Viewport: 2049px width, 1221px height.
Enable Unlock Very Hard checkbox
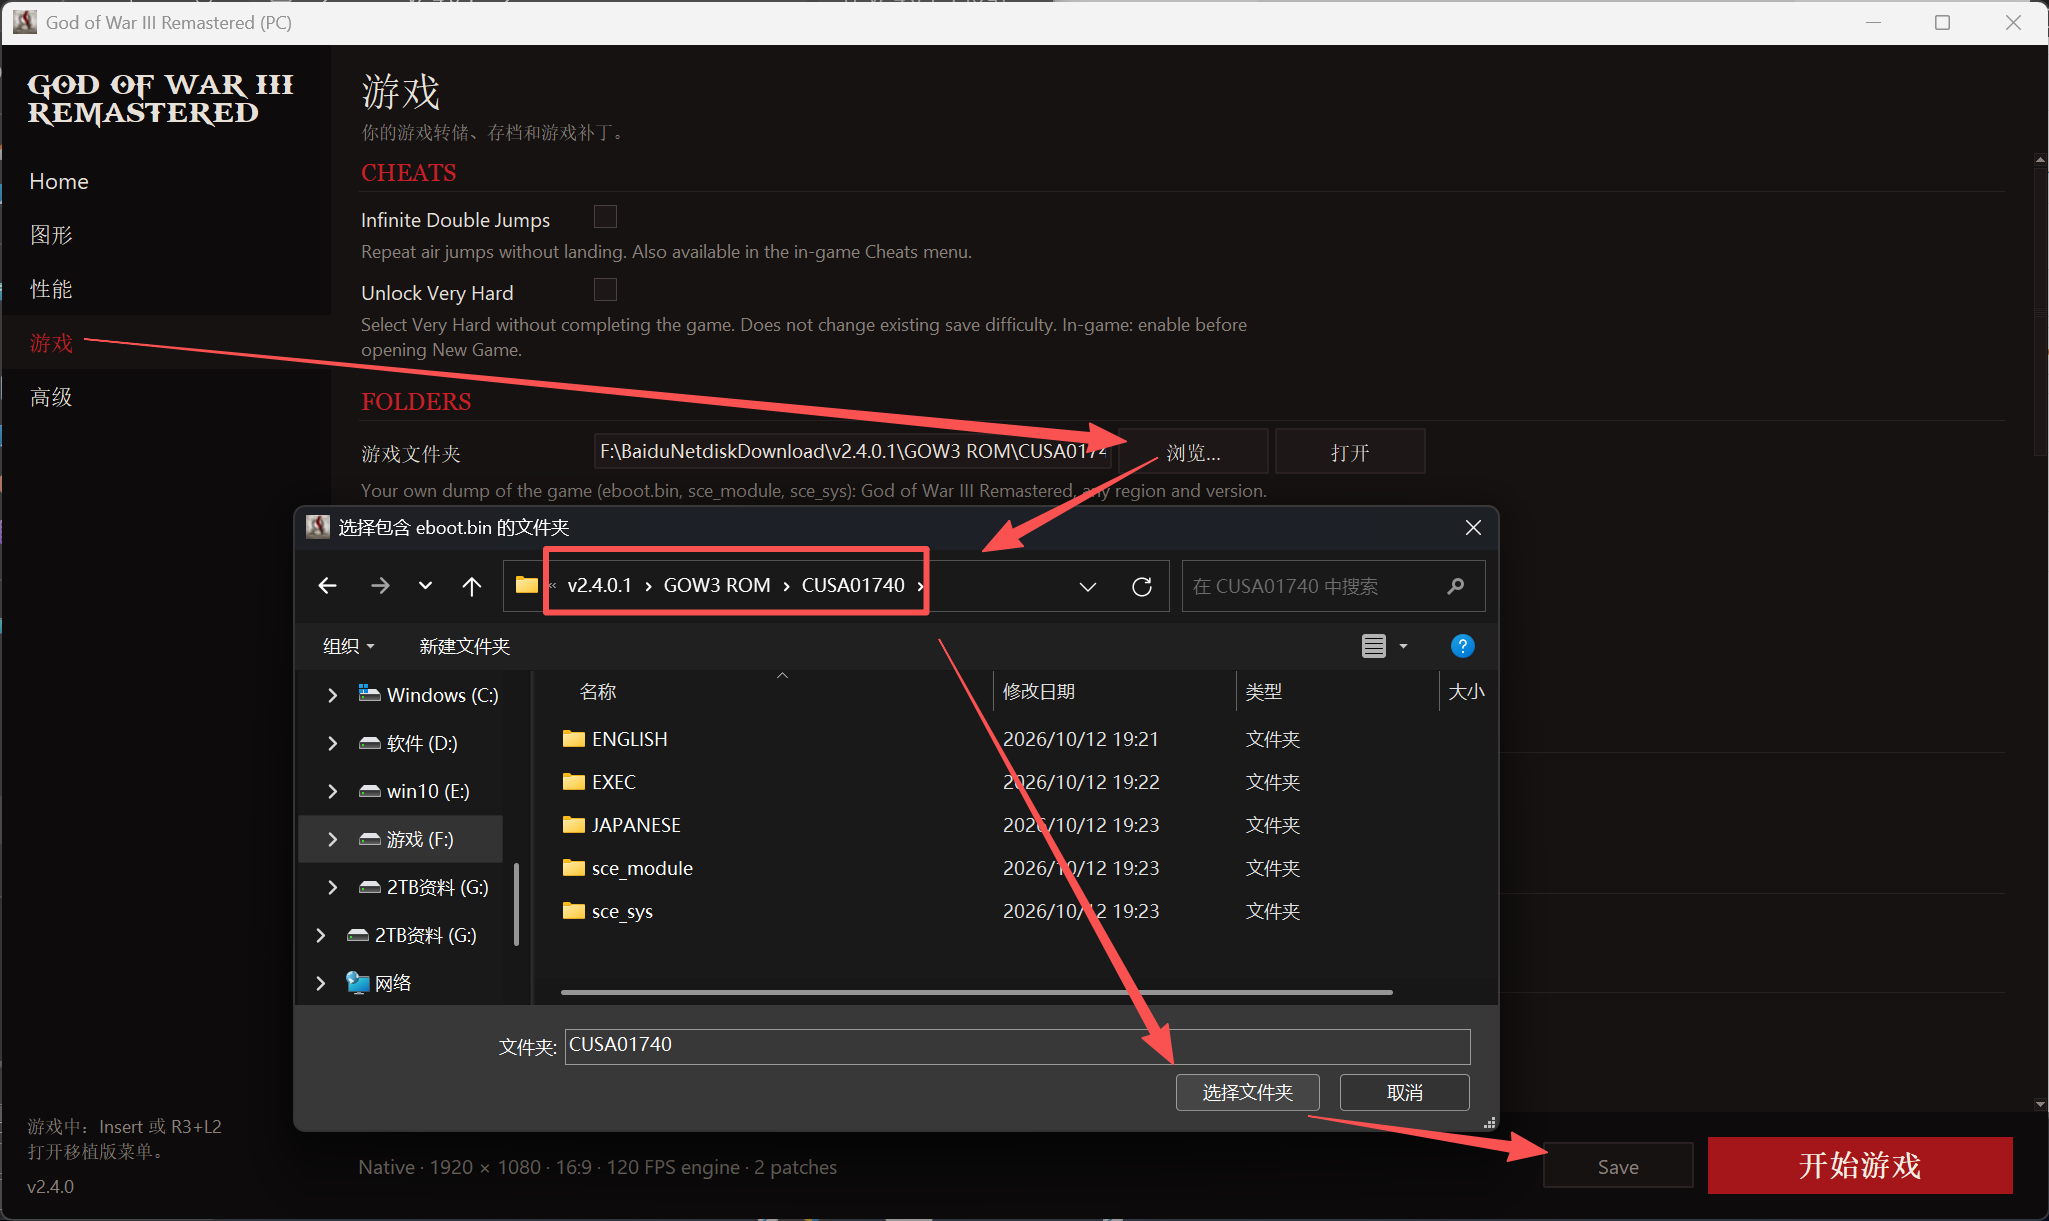tap(605, 290)
